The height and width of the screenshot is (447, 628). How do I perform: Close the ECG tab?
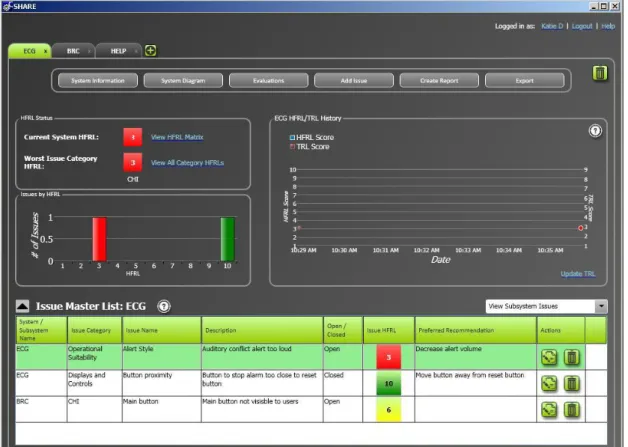pos(45,51)
